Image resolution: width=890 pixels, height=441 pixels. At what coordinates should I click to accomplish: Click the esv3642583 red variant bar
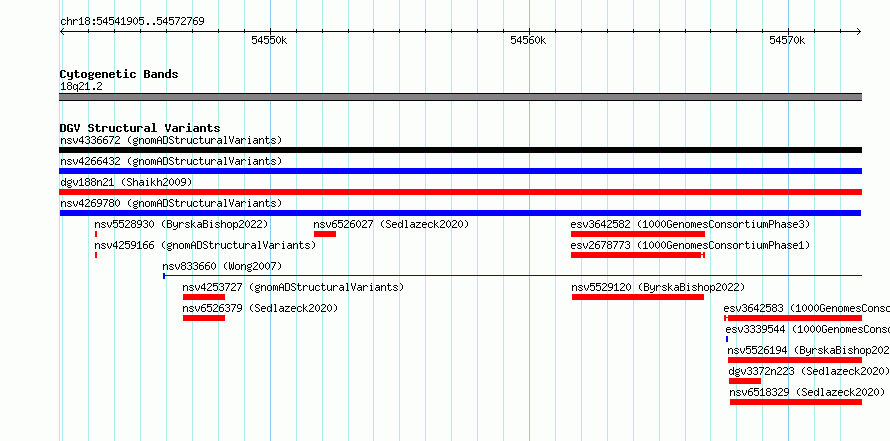793,318
